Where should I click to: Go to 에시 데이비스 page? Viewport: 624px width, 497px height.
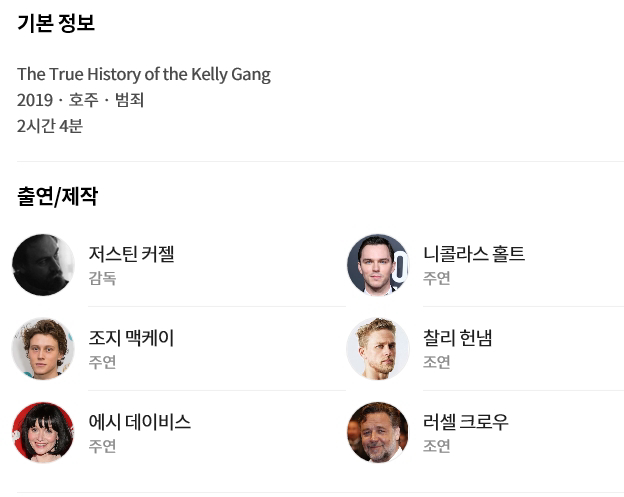click(x=139, y=422)
